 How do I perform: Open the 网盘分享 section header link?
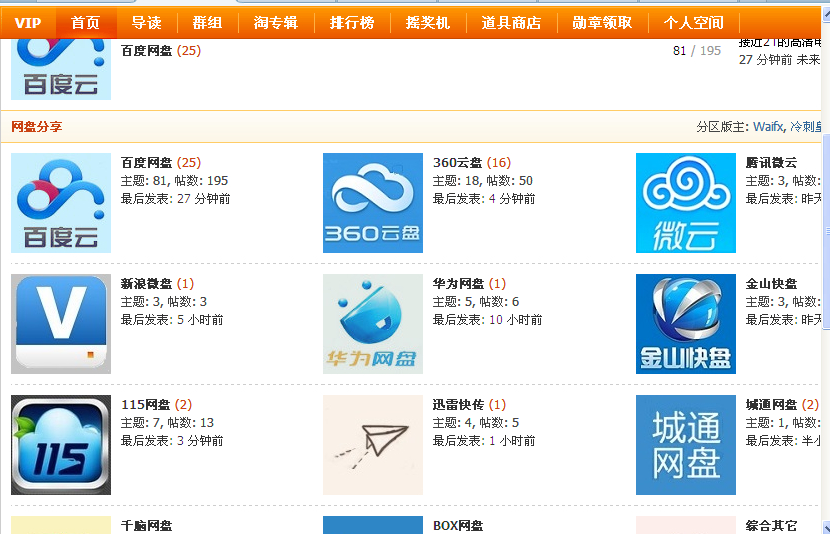coord(37,126)
